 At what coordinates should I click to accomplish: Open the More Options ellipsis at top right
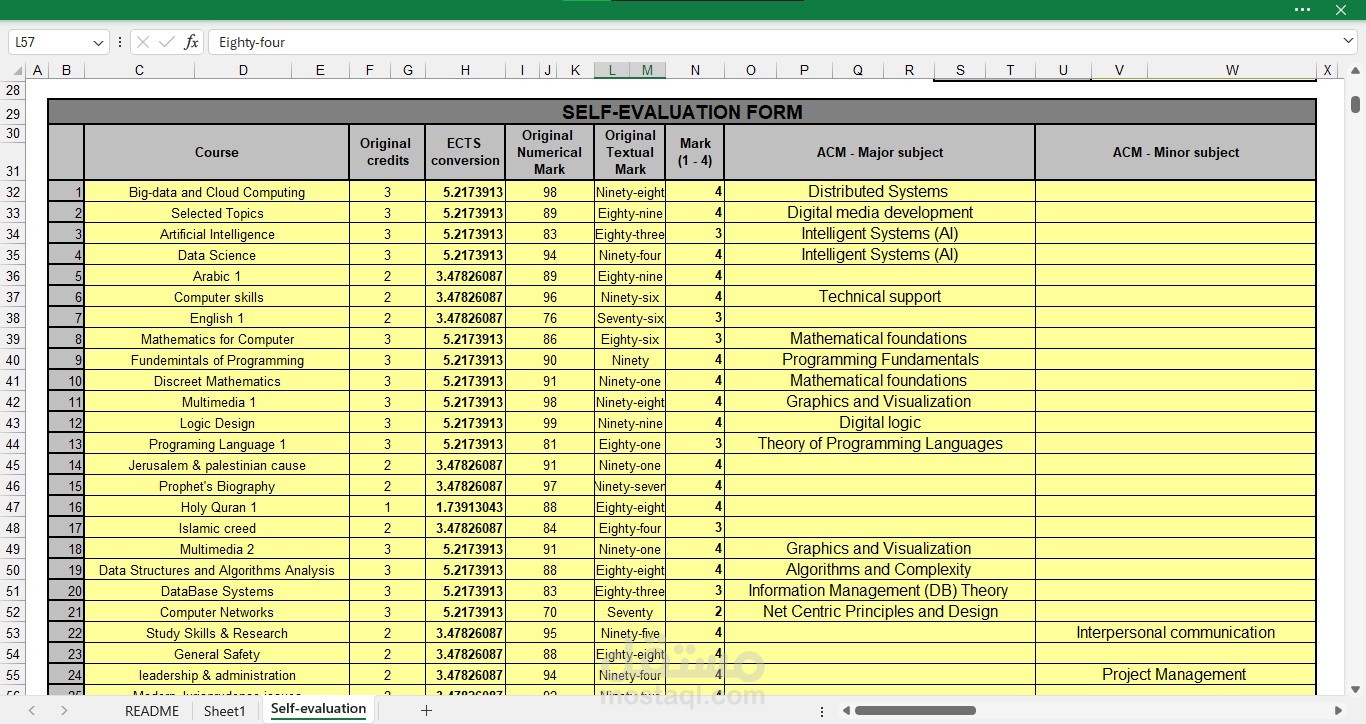coord(1301,10)
